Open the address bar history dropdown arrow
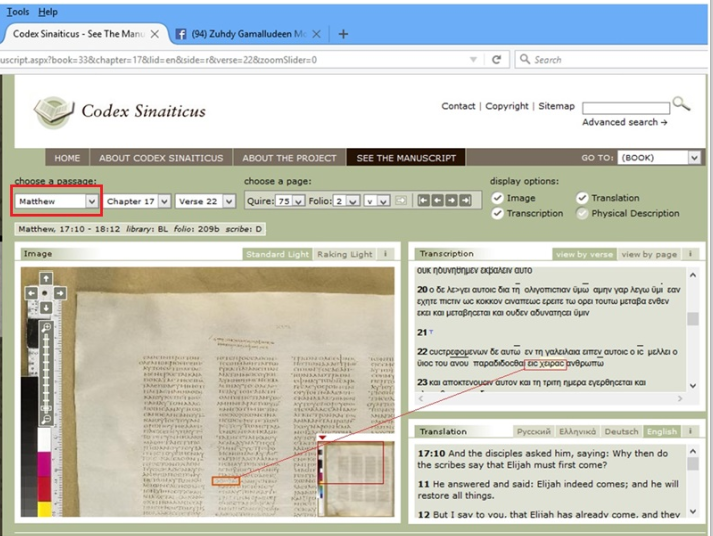Image resolution: width=713 pixels, height=536 pixels. click(x=473, y=60)
